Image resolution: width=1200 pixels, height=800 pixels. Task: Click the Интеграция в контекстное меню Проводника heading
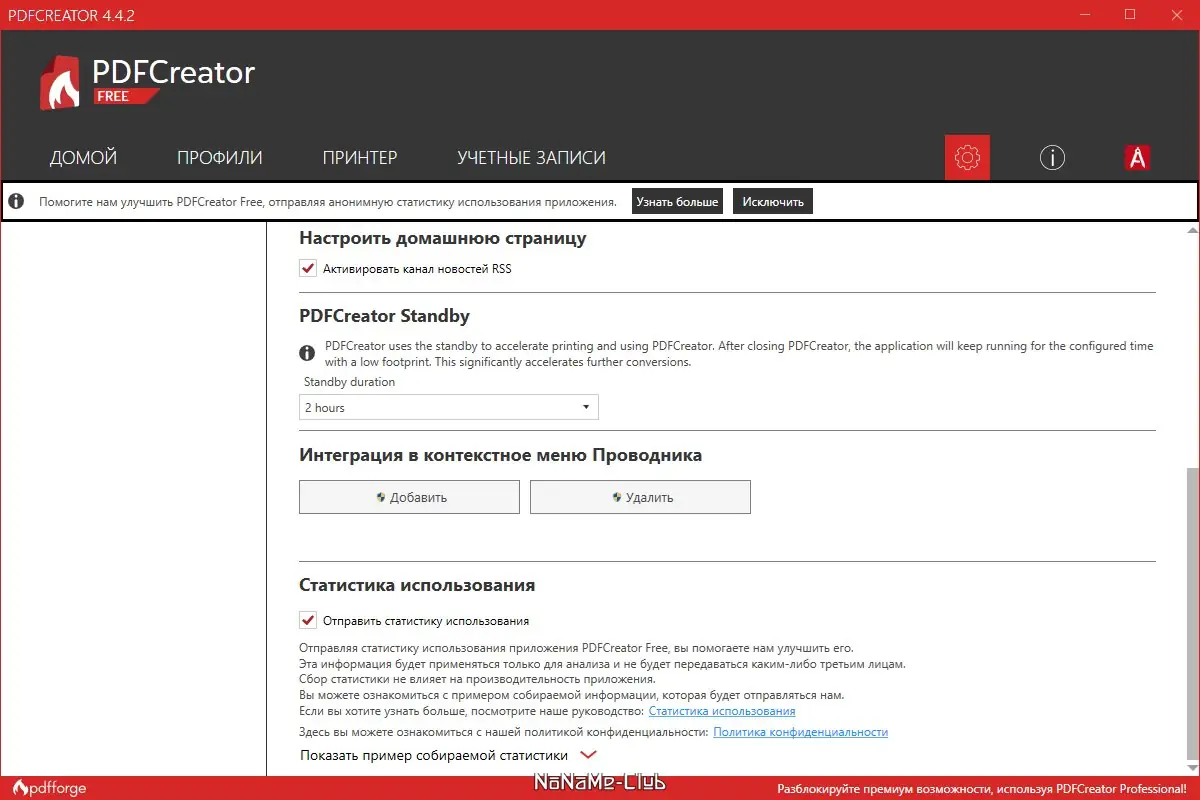coord(500,455)
